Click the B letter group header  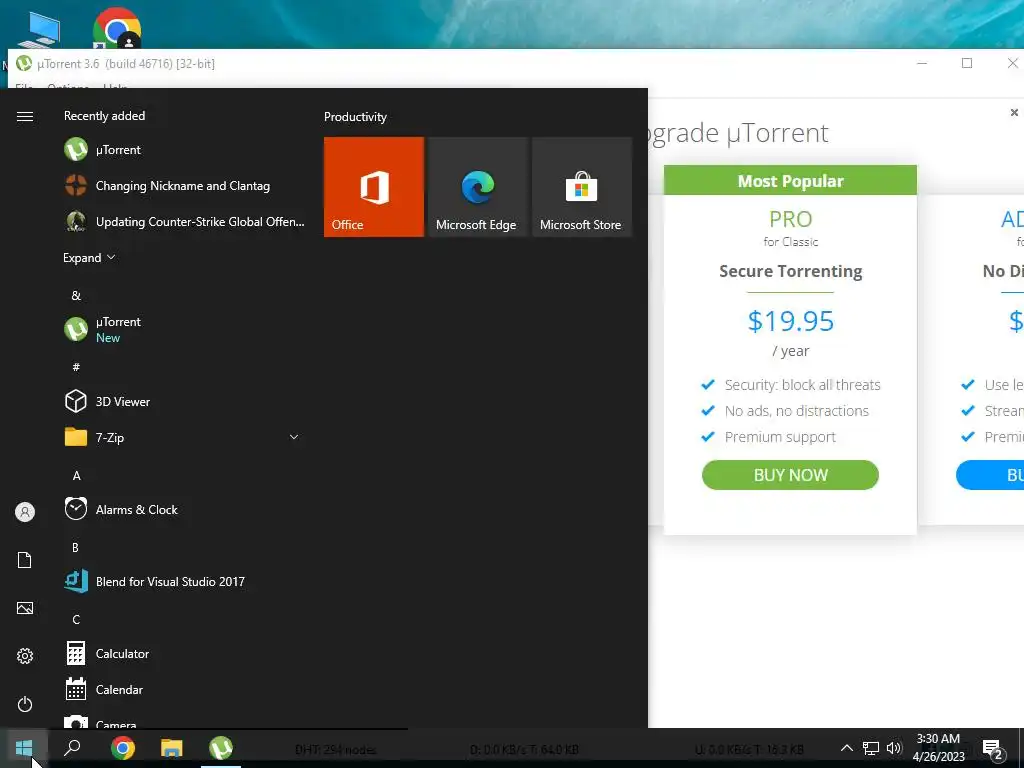76,547
